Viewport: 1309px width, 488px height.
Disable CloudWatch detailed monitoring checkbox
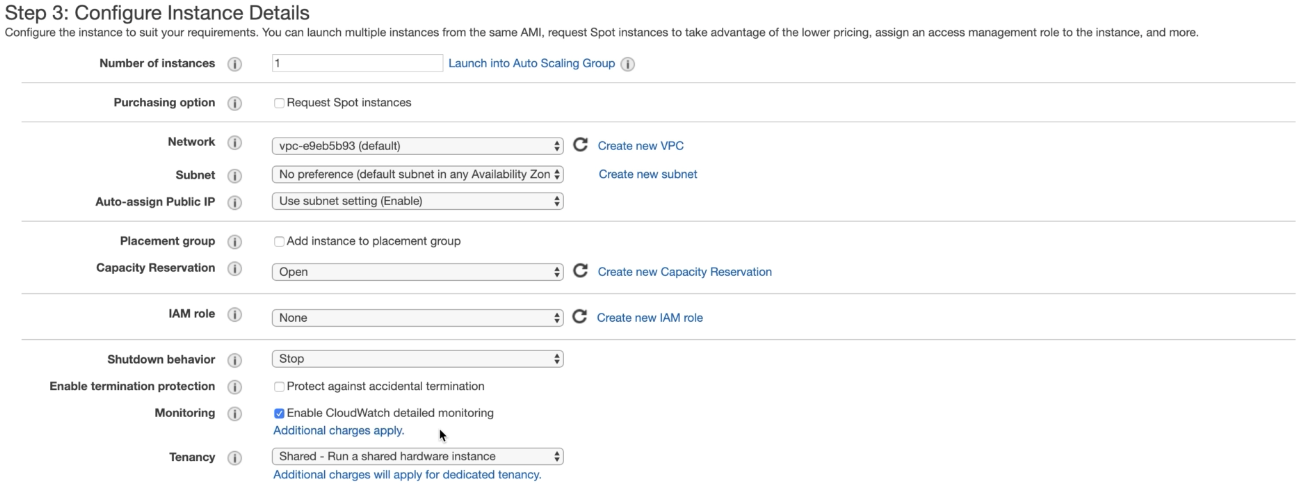(x=280, y=413)
